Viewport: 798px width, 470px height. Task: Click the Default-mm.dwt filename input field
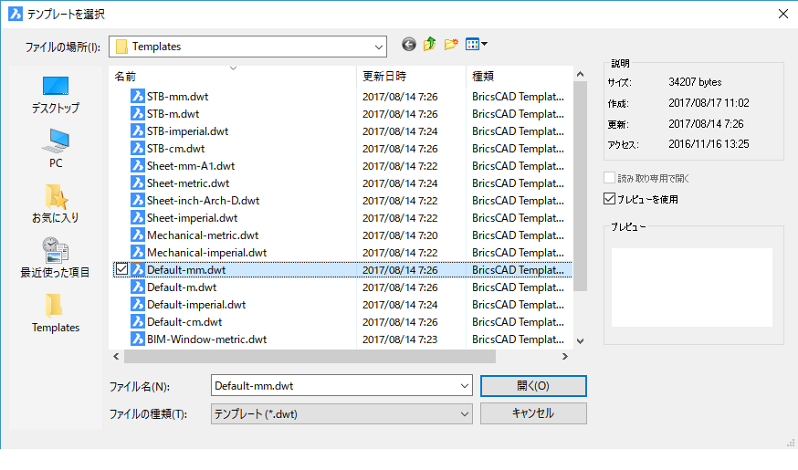(x=341, y=386)
